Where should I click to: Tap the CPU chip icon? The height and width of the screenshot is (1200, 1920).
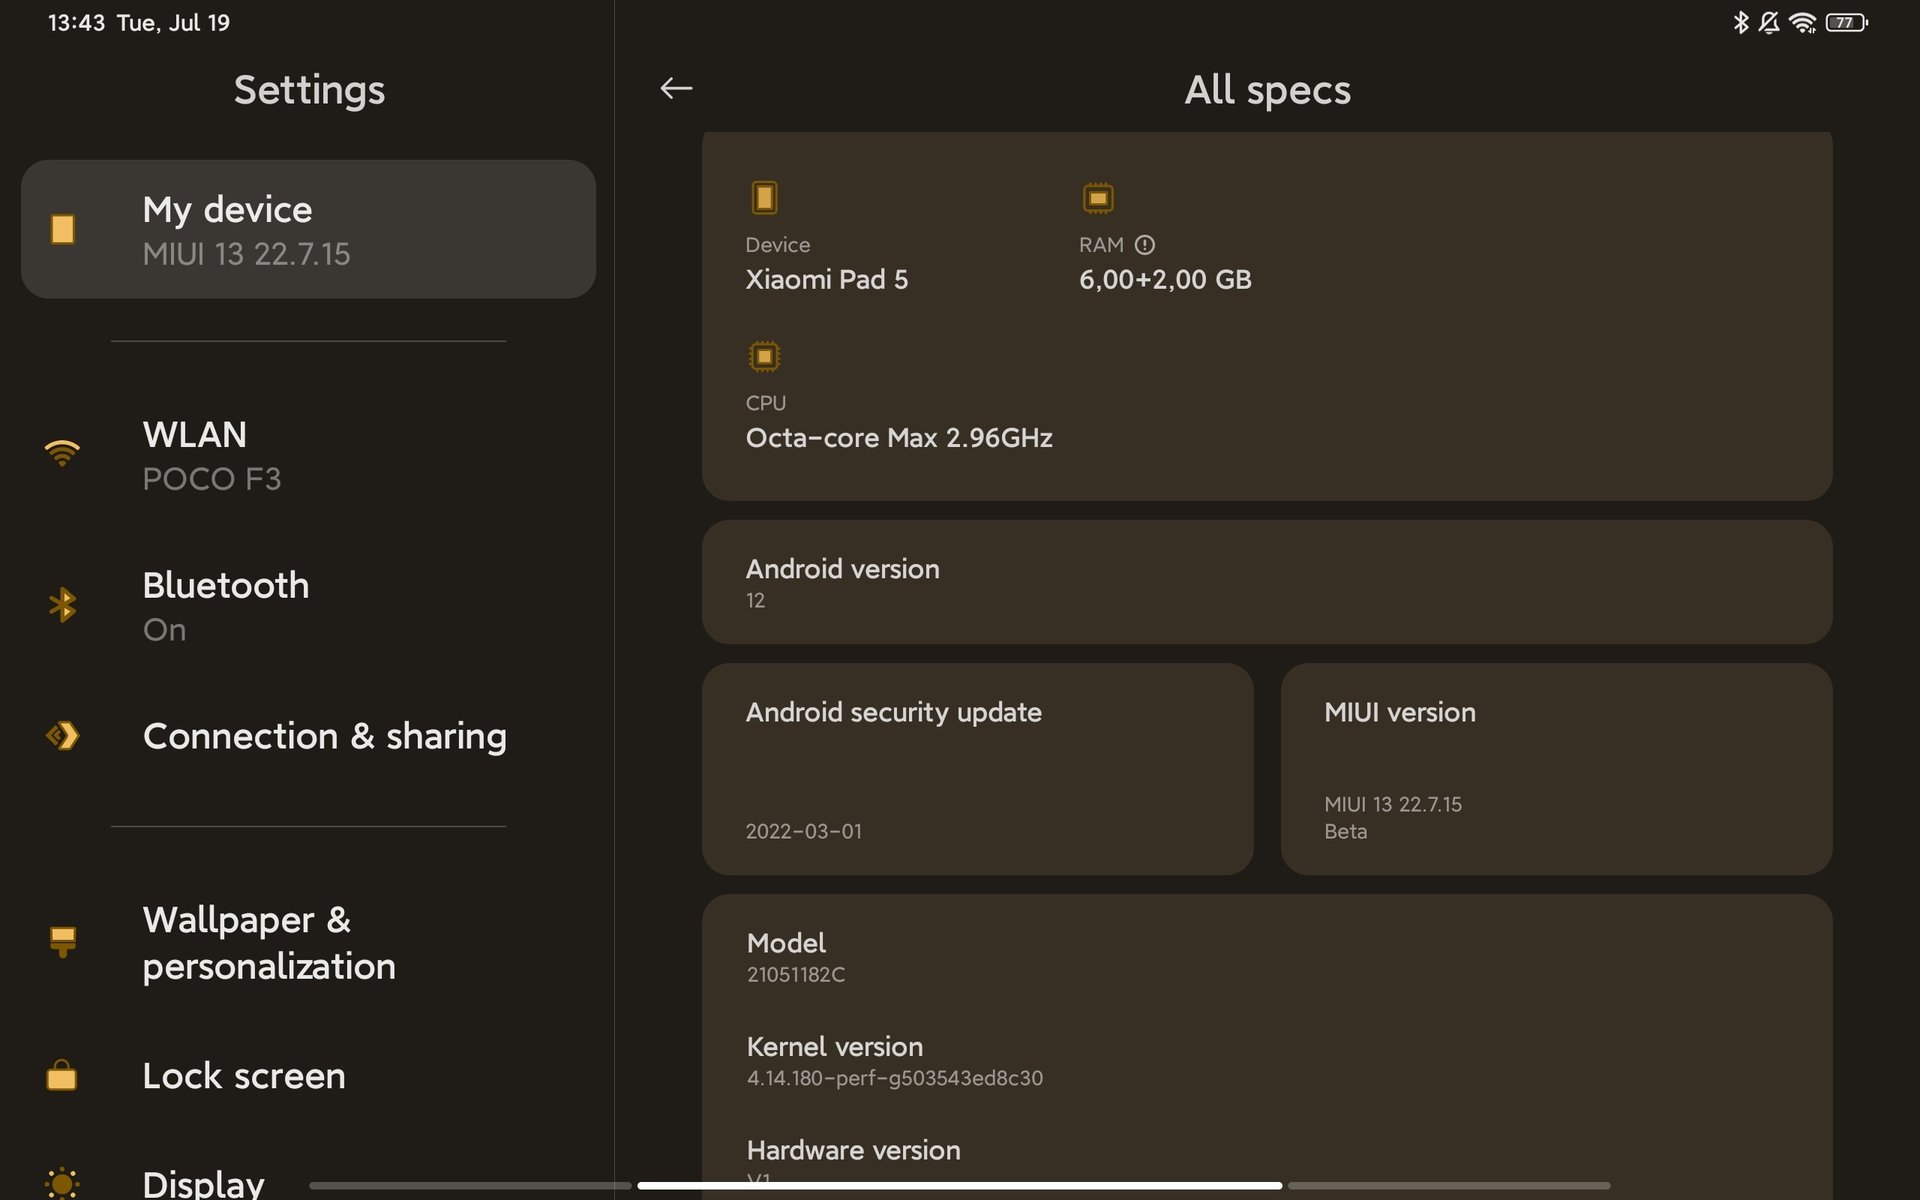(764, 357)
